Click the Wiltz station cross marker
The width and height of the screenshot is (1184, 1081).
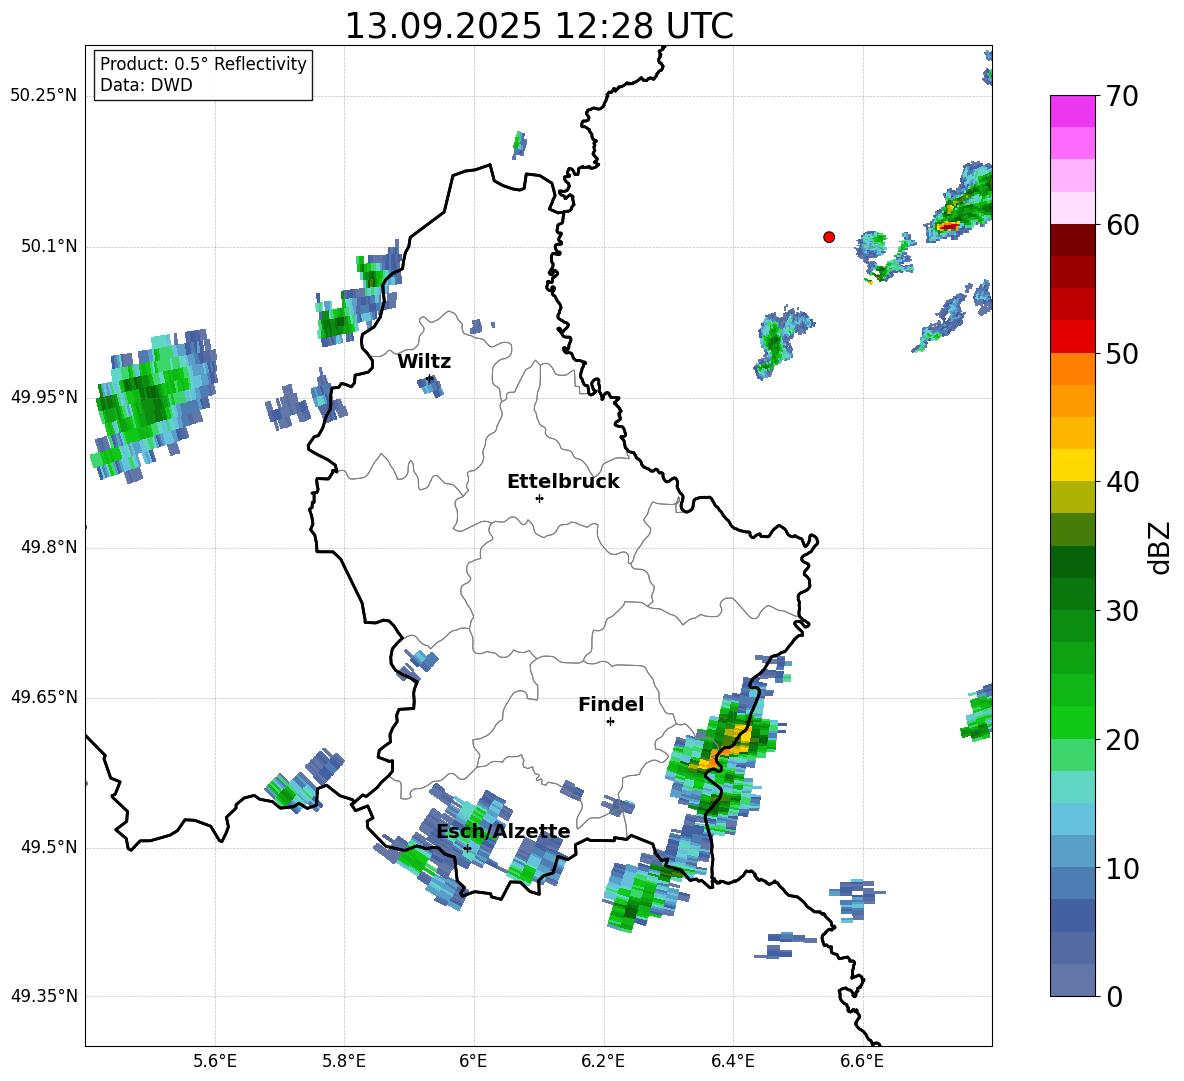point(430,378)
